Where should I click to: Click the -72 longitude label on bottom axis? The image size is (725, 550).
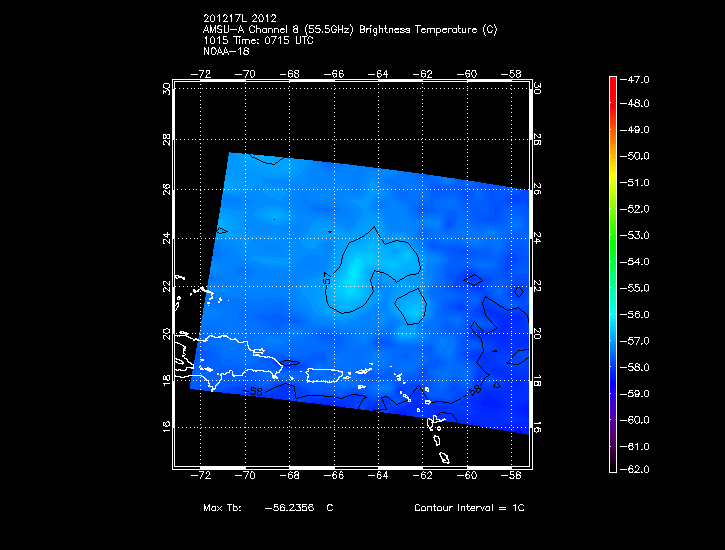click(x=201, y=475)
